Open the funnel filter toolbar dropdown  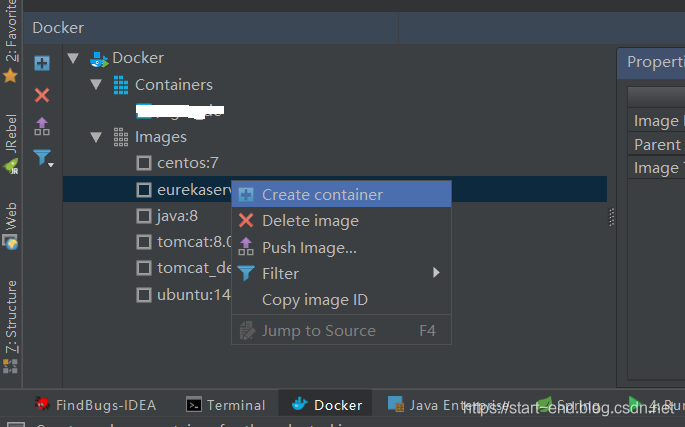pos(42,158)
